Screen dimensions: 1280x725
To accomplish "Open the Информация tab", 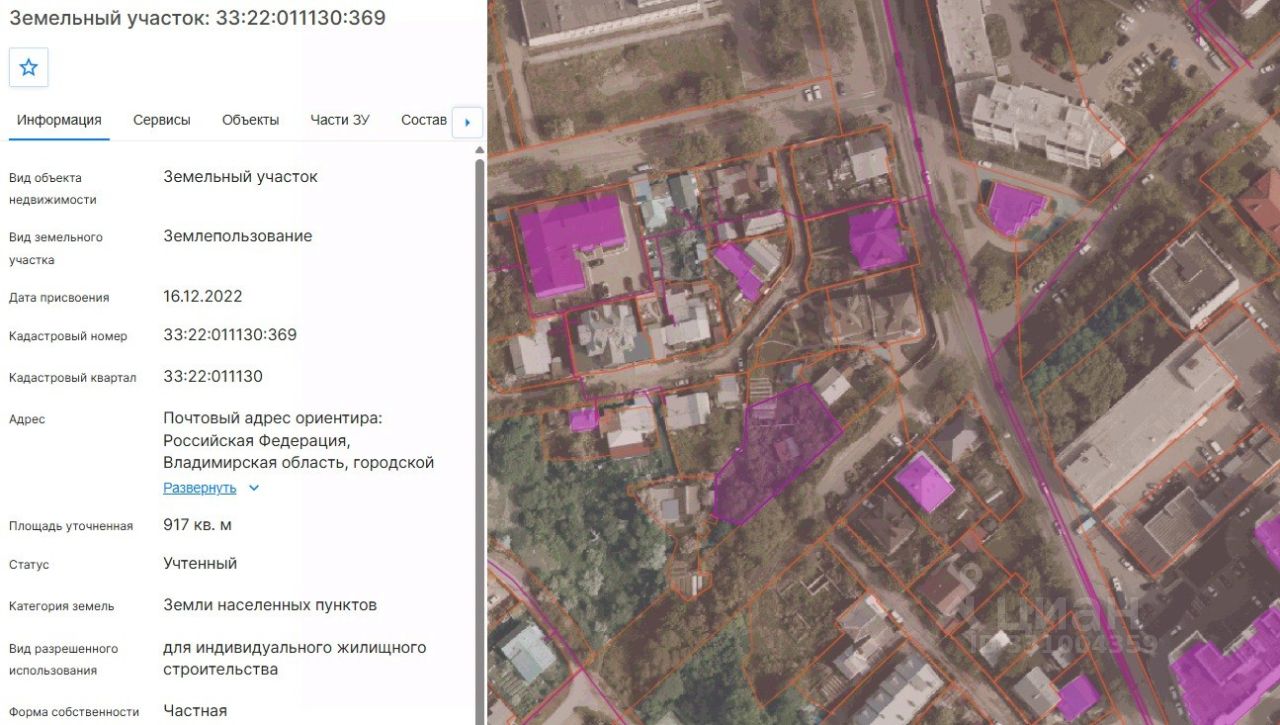I will (59, 120).
